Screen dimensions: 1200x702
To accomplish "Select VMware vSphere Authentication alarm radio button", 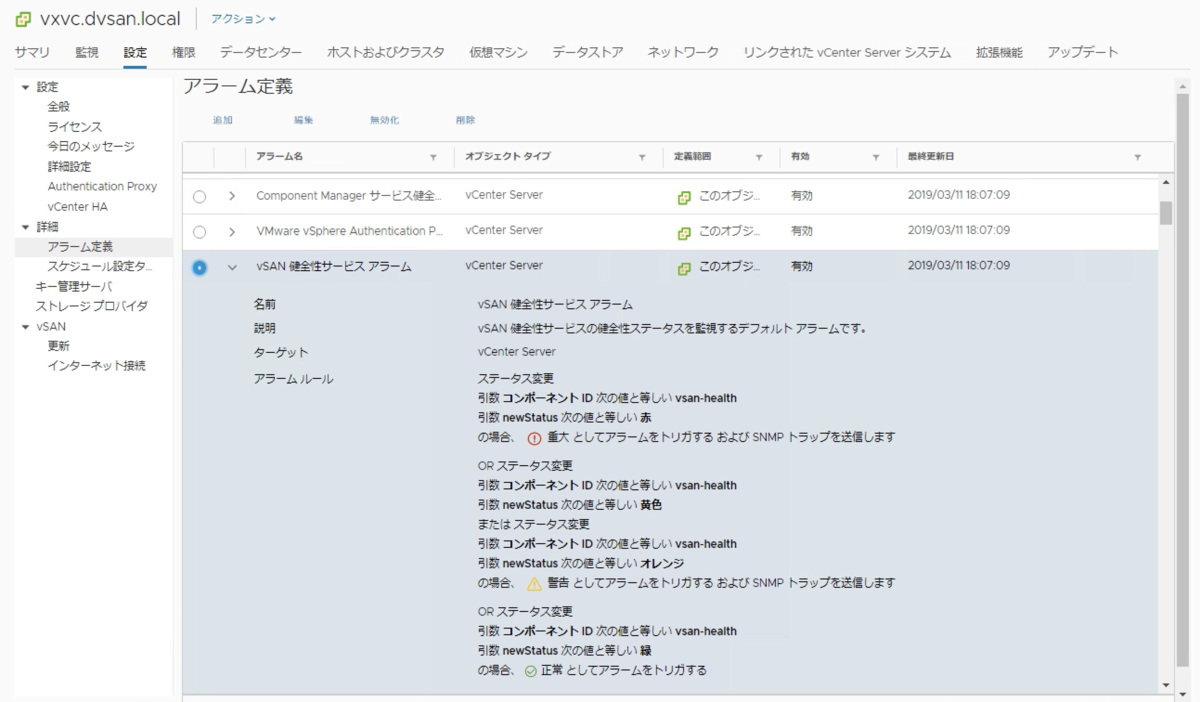I will (x=199, y=232).
